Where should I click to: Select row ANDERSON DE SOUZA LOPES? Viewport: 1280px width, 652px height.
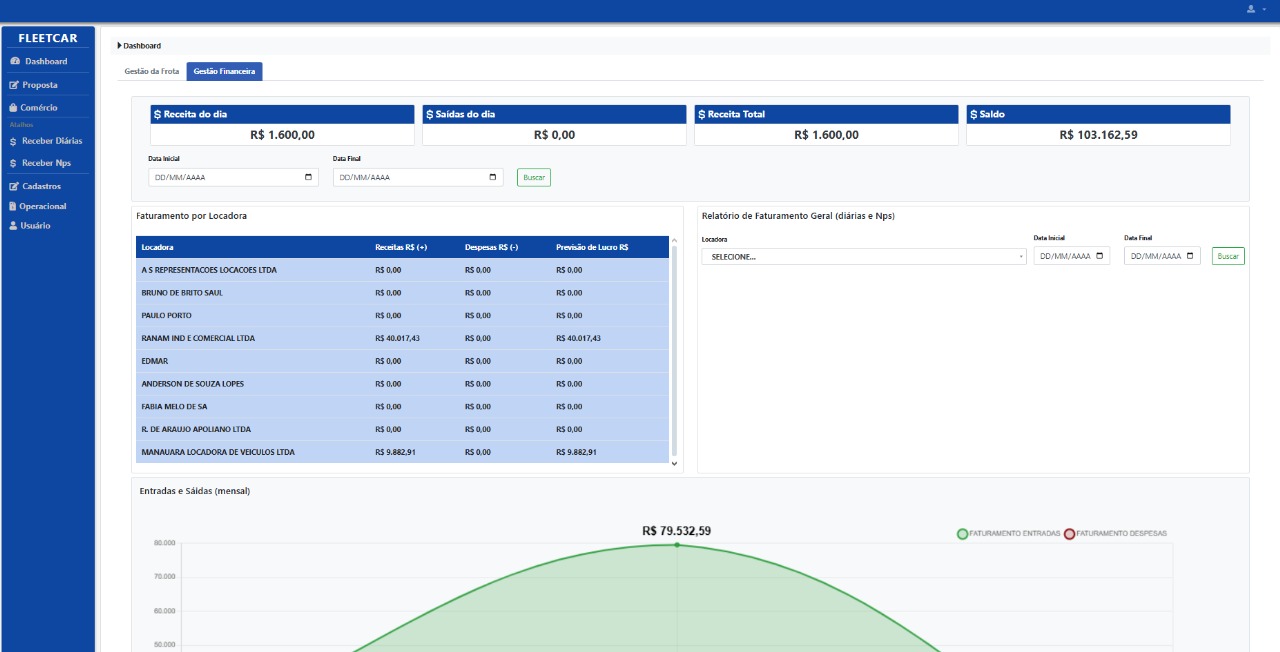pos(402,384)
